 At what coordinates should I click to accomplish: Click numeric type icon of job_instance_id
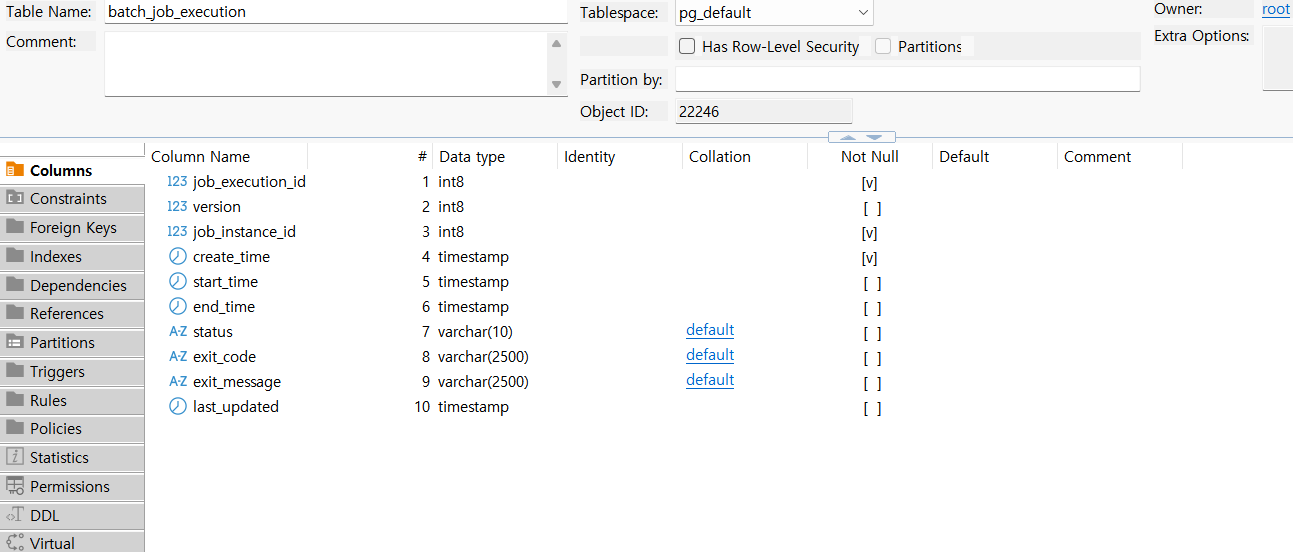[x=177, y=232]
